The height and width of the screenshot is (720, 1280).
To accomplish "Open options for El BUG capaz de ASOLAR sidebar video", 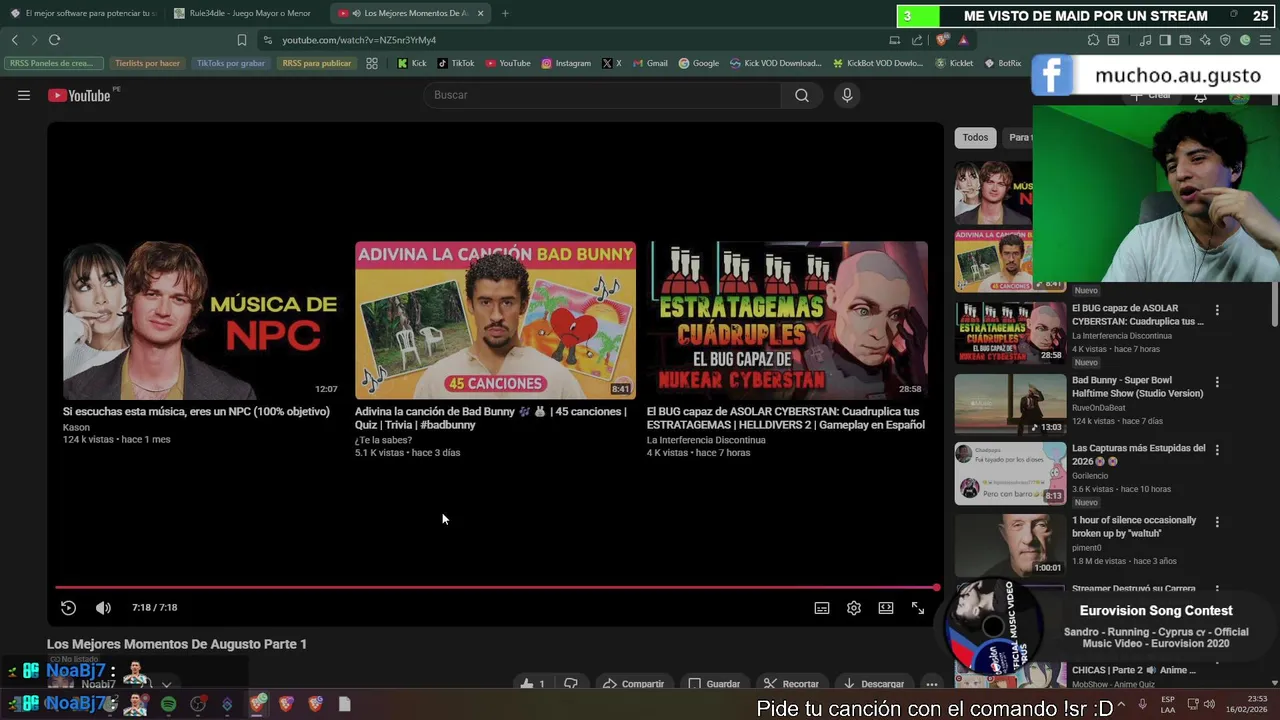I will click(1217, 310).
